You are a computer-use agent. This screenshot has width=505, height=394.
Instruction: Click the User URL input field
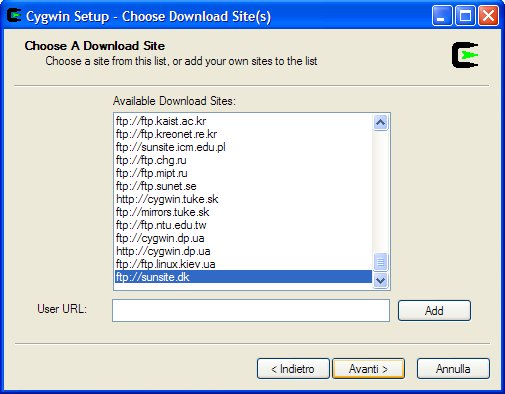pyautogui.click(x=251, y=310)
